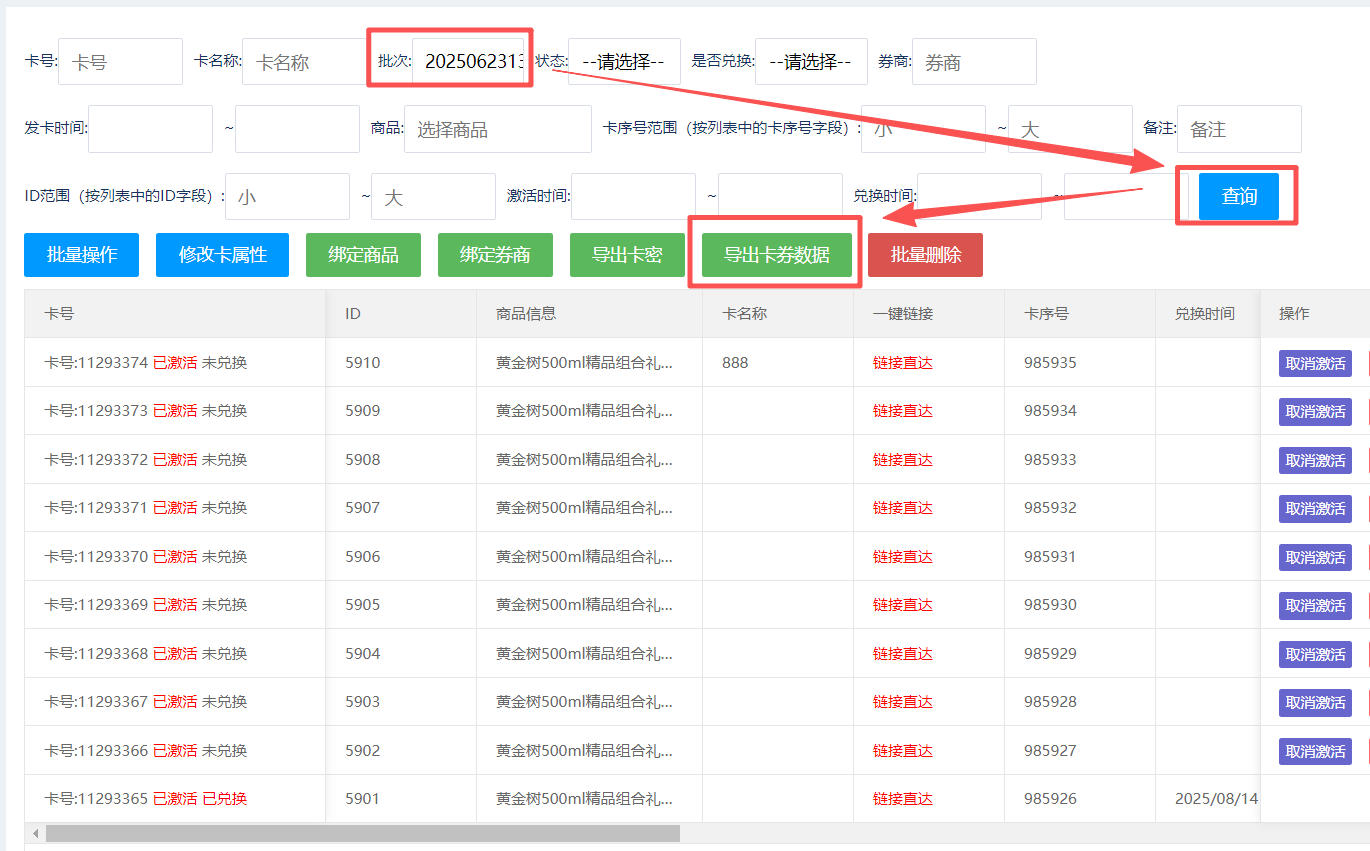Click the green 绑定商品 button

(363, 255)
